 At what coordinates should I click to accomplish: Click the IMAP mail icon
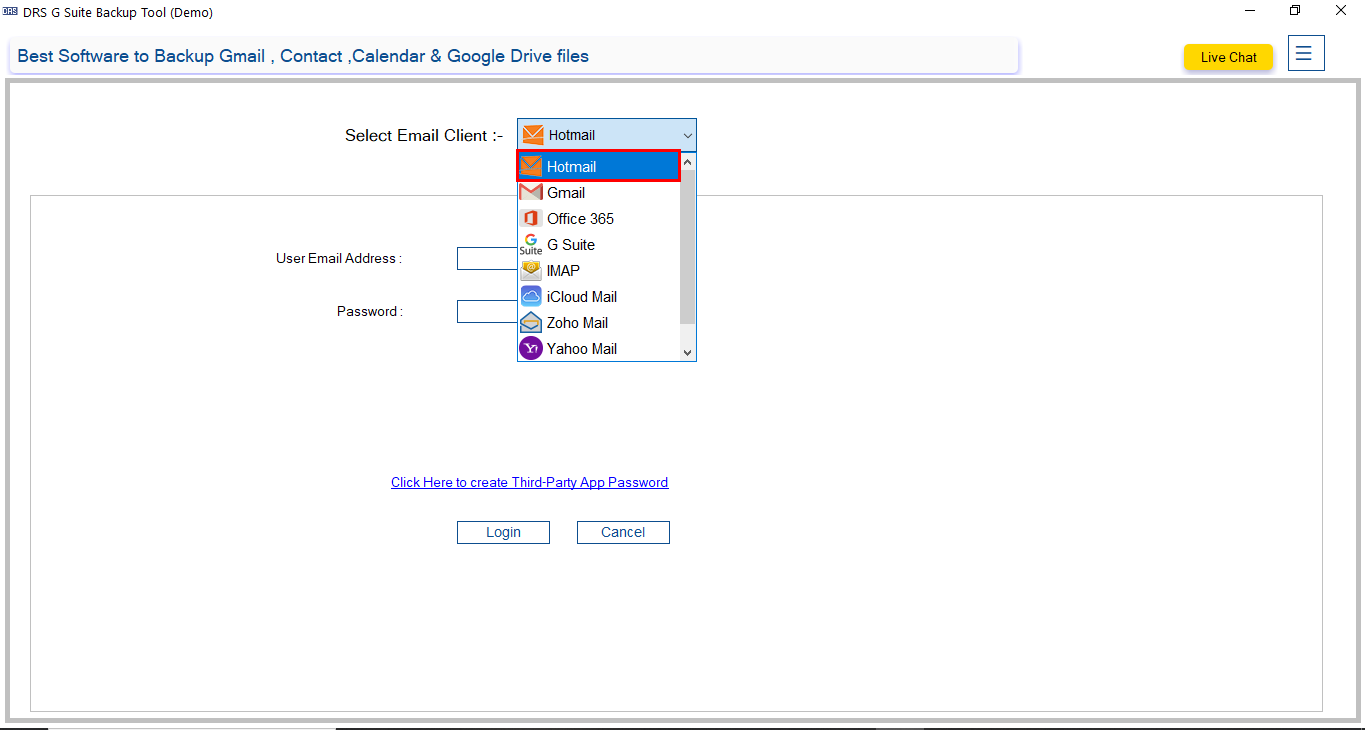pos(531,271)
